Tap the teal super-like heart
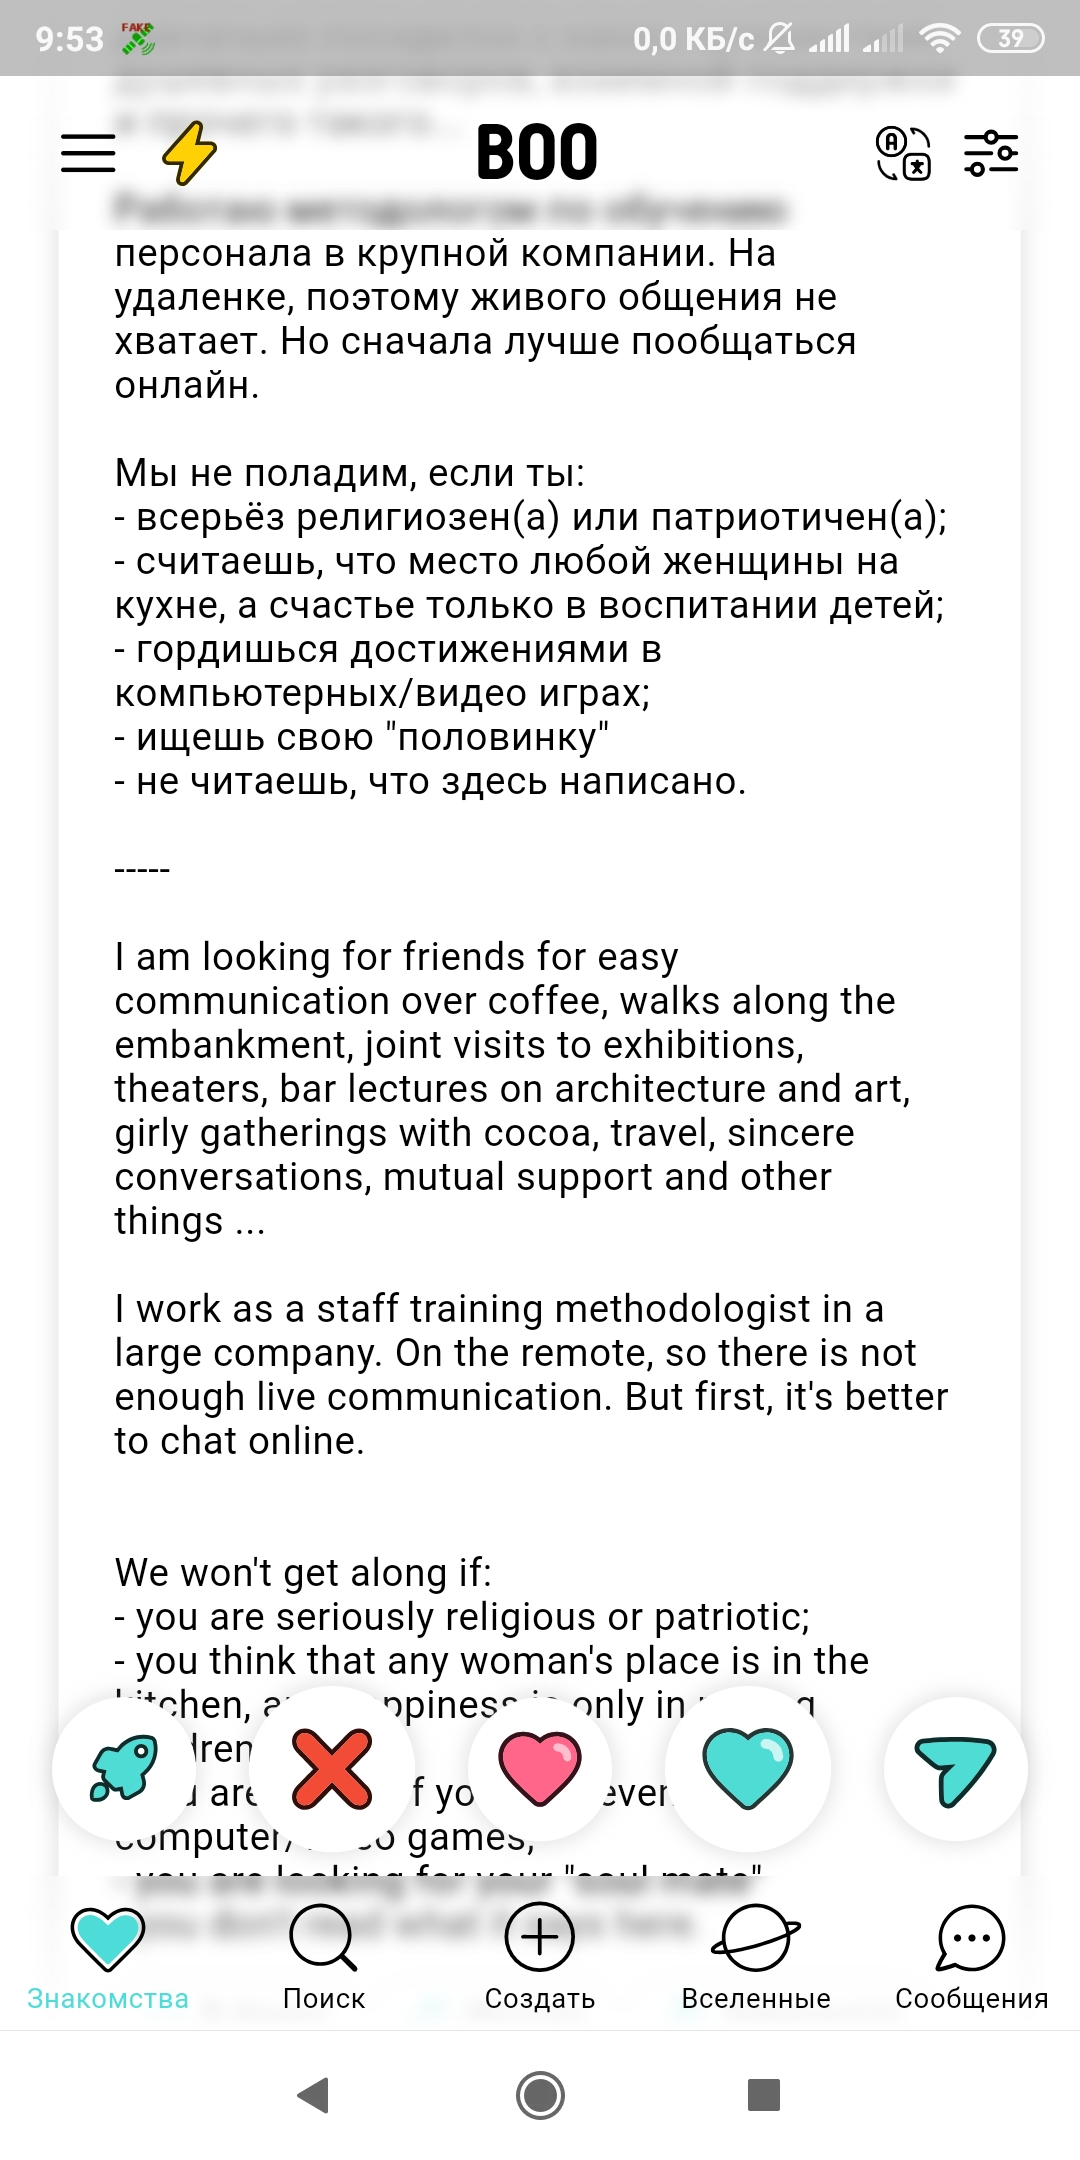The width and height of the screenshot is (1080, 2160). pyautogui.click(x=748, y=1768)
